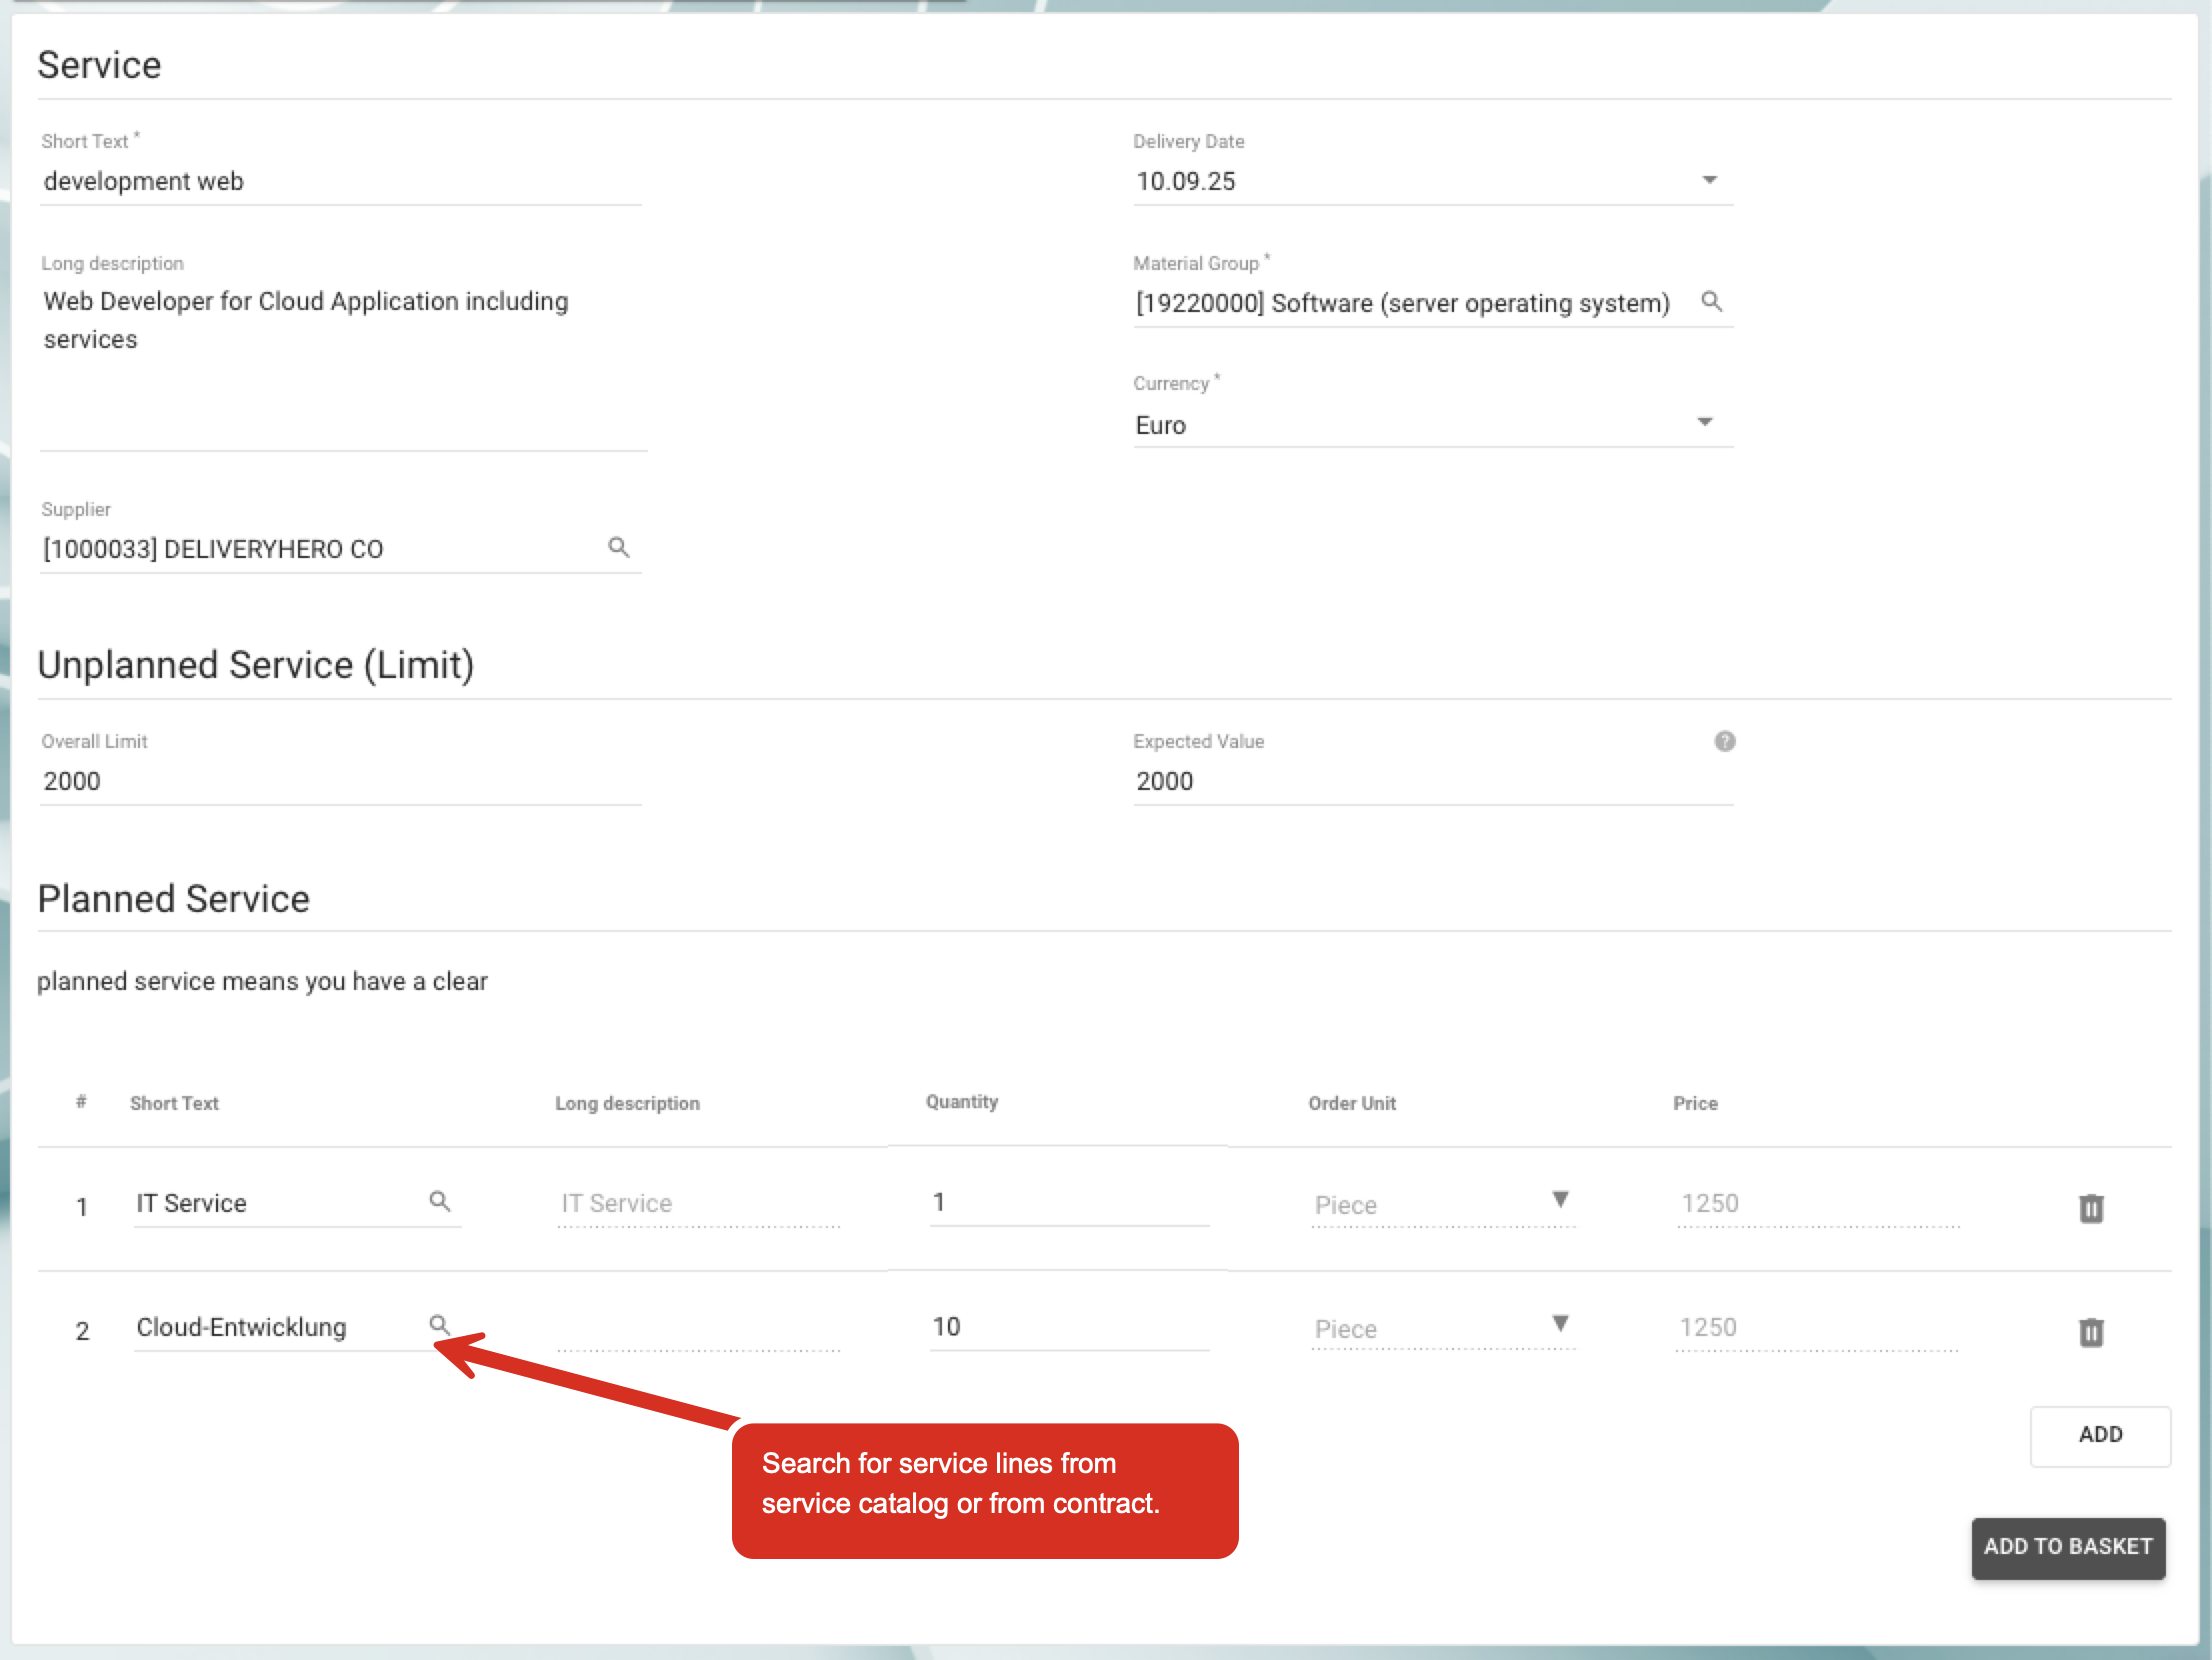Open Order Unit dropdown in row 2

[x=1559, y=1323]
